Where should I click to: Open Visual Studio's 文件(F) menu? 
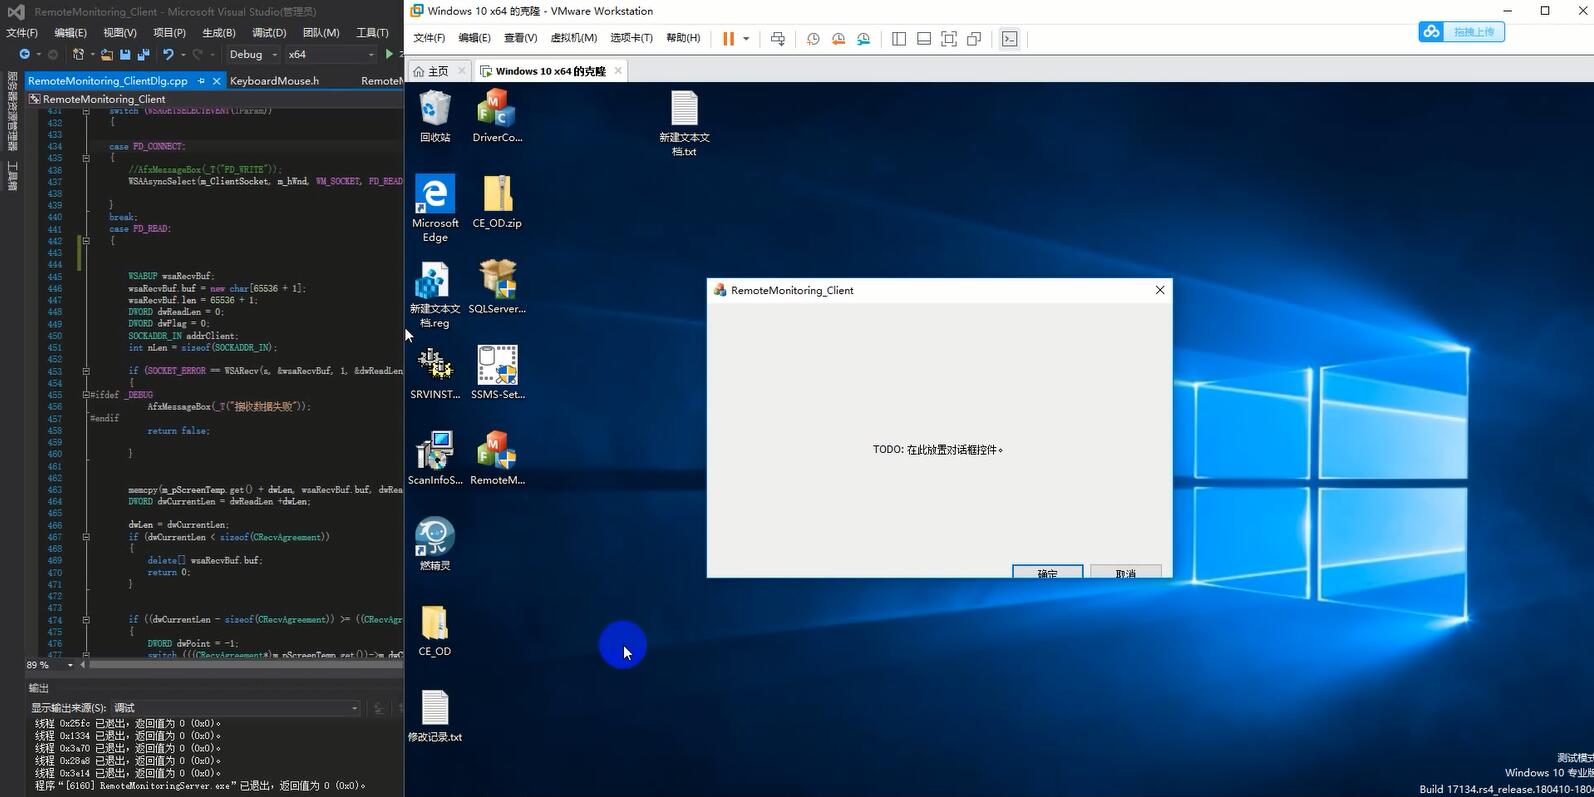[22, 33]
